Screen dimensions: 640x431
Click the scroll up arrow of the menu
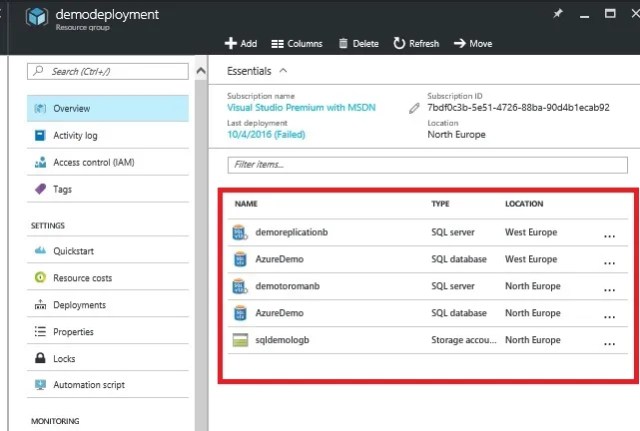coord(201,71)
